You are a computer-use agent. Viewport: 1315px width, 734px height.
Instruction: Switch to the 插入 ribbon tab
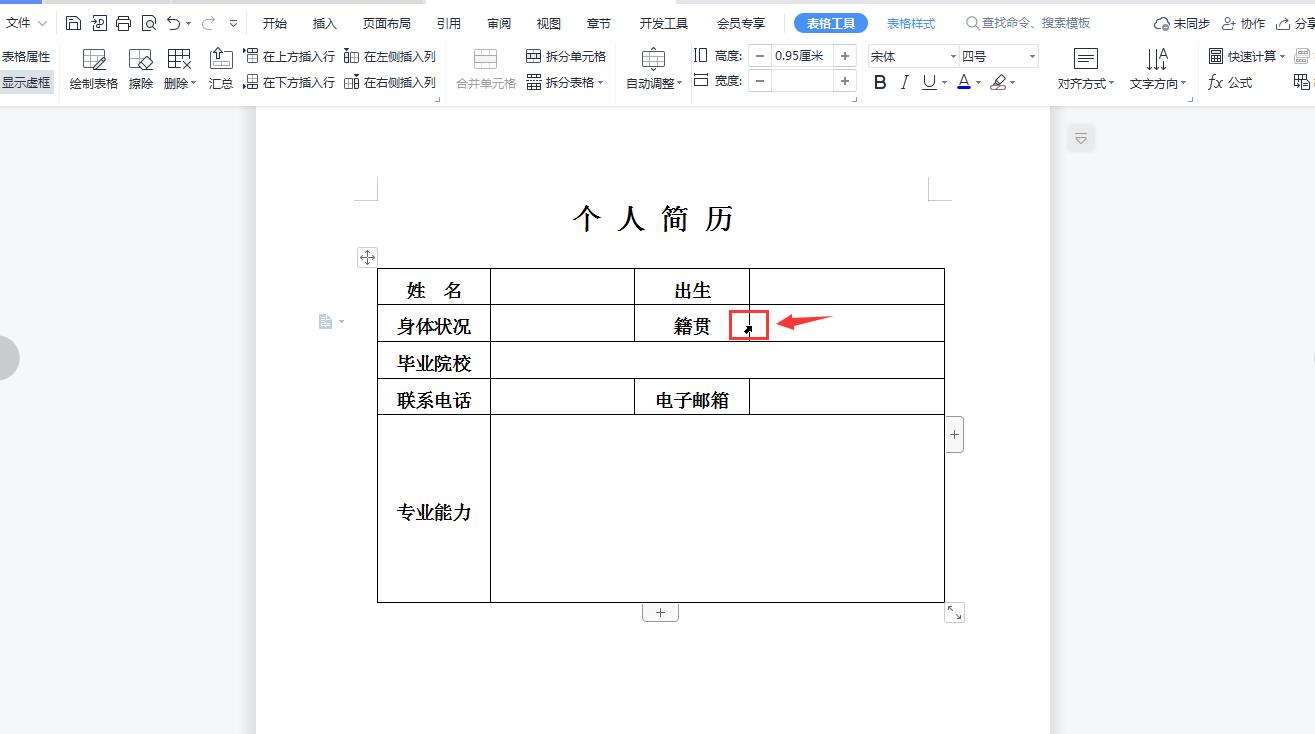coord(325,23)
